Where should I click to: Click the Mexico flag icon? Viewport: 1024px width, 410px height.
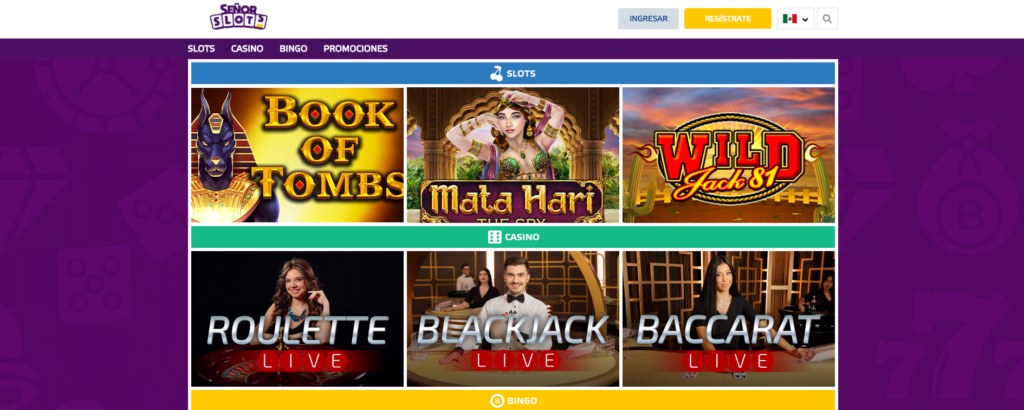point(790,19)
